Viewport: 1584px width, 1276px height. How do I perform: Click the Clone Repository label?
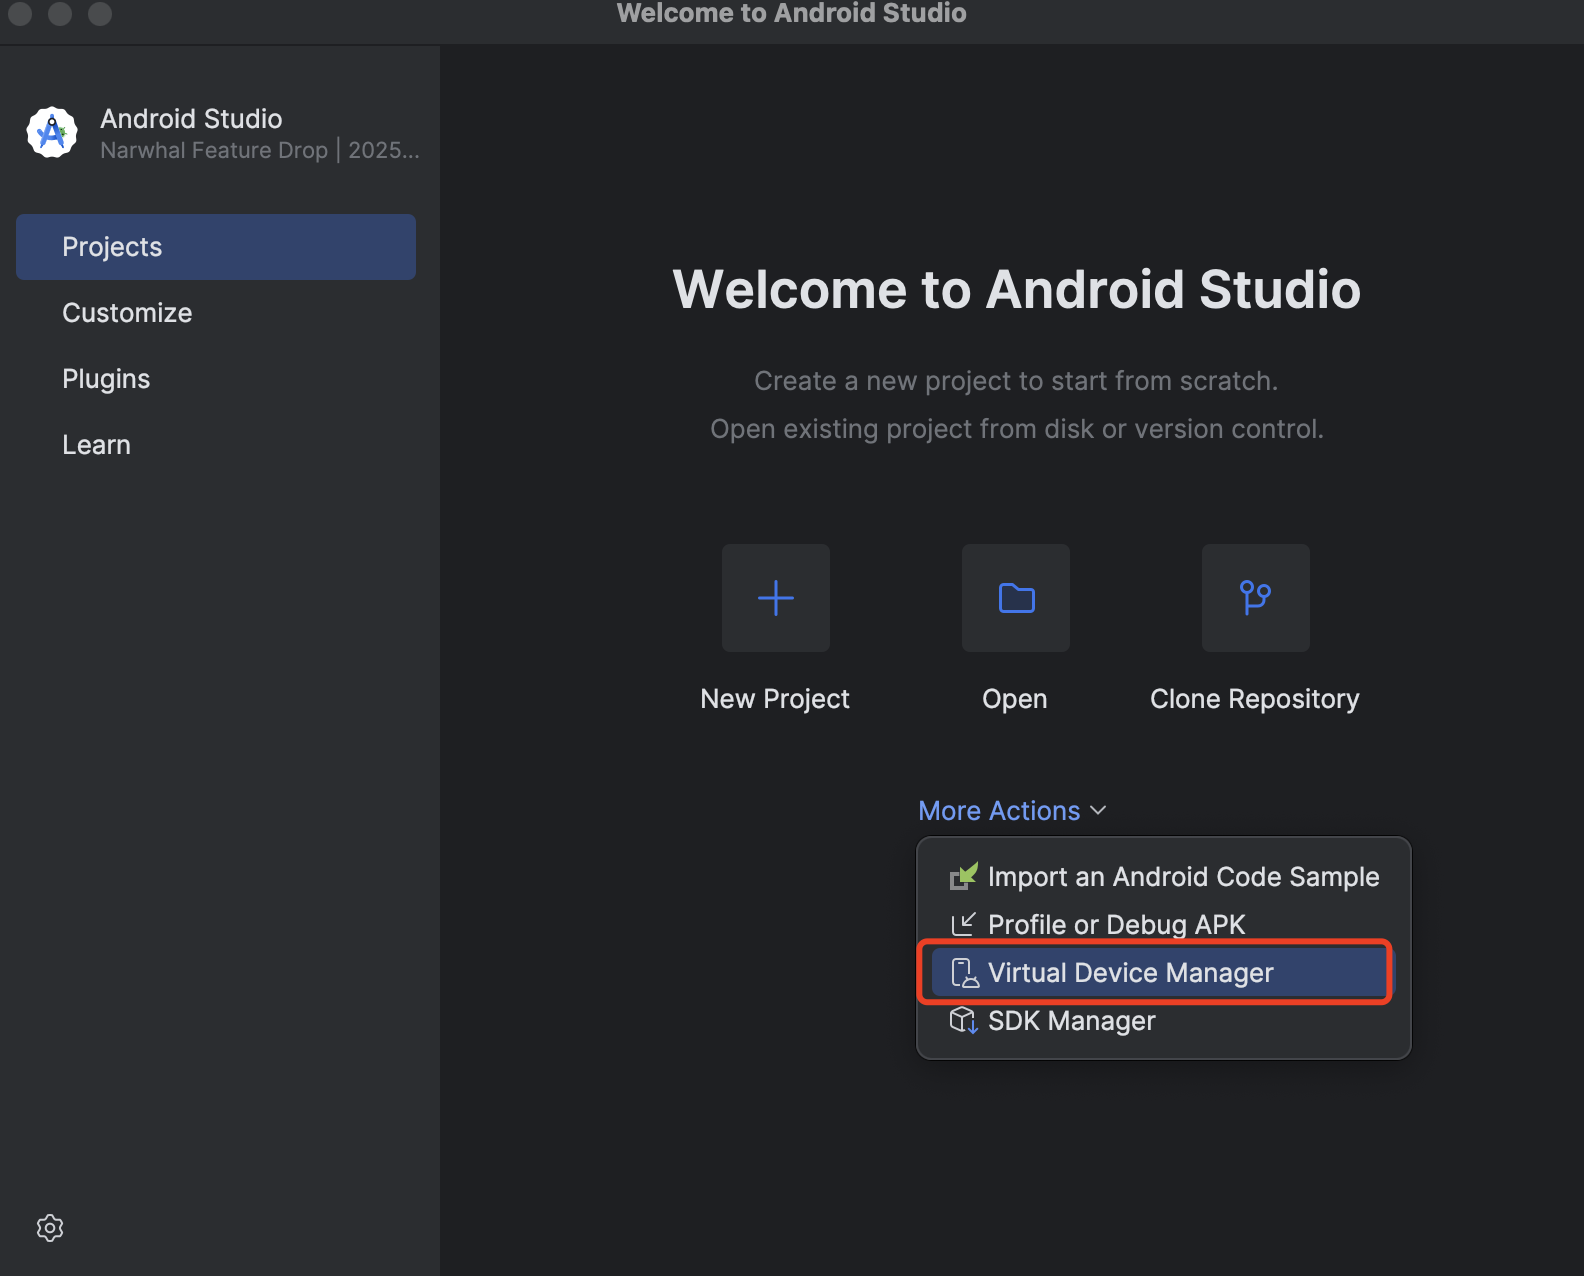(1255, 699)
